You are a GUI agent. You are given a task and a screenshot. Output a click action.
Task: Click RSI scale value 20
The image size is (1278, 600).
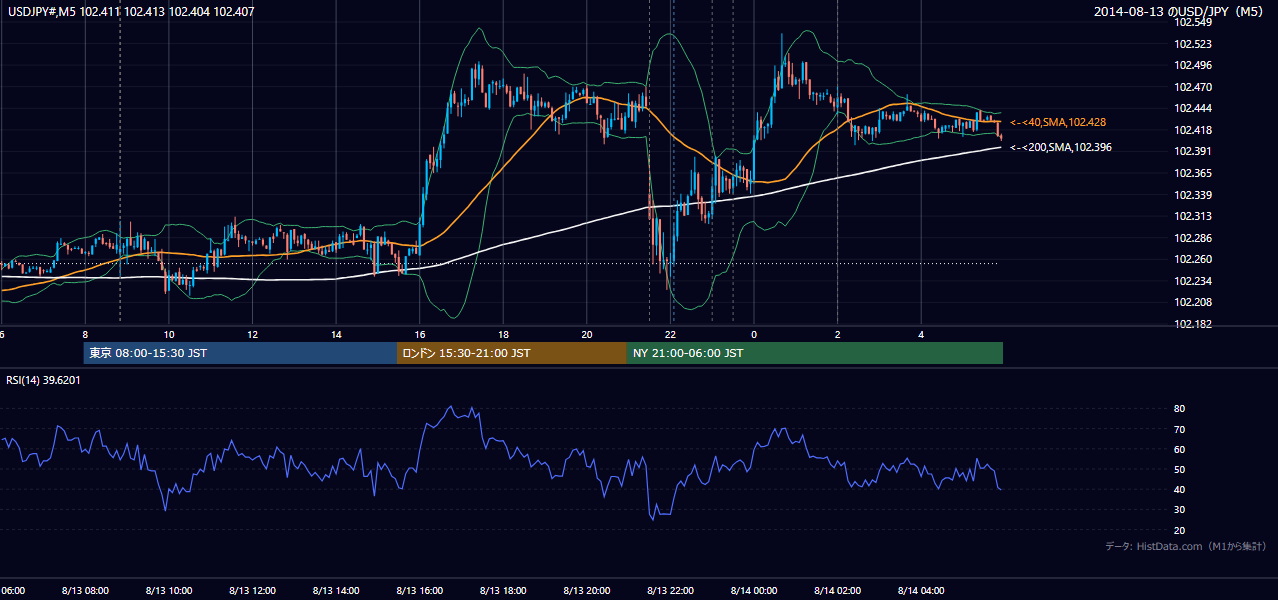(1179, 530)
